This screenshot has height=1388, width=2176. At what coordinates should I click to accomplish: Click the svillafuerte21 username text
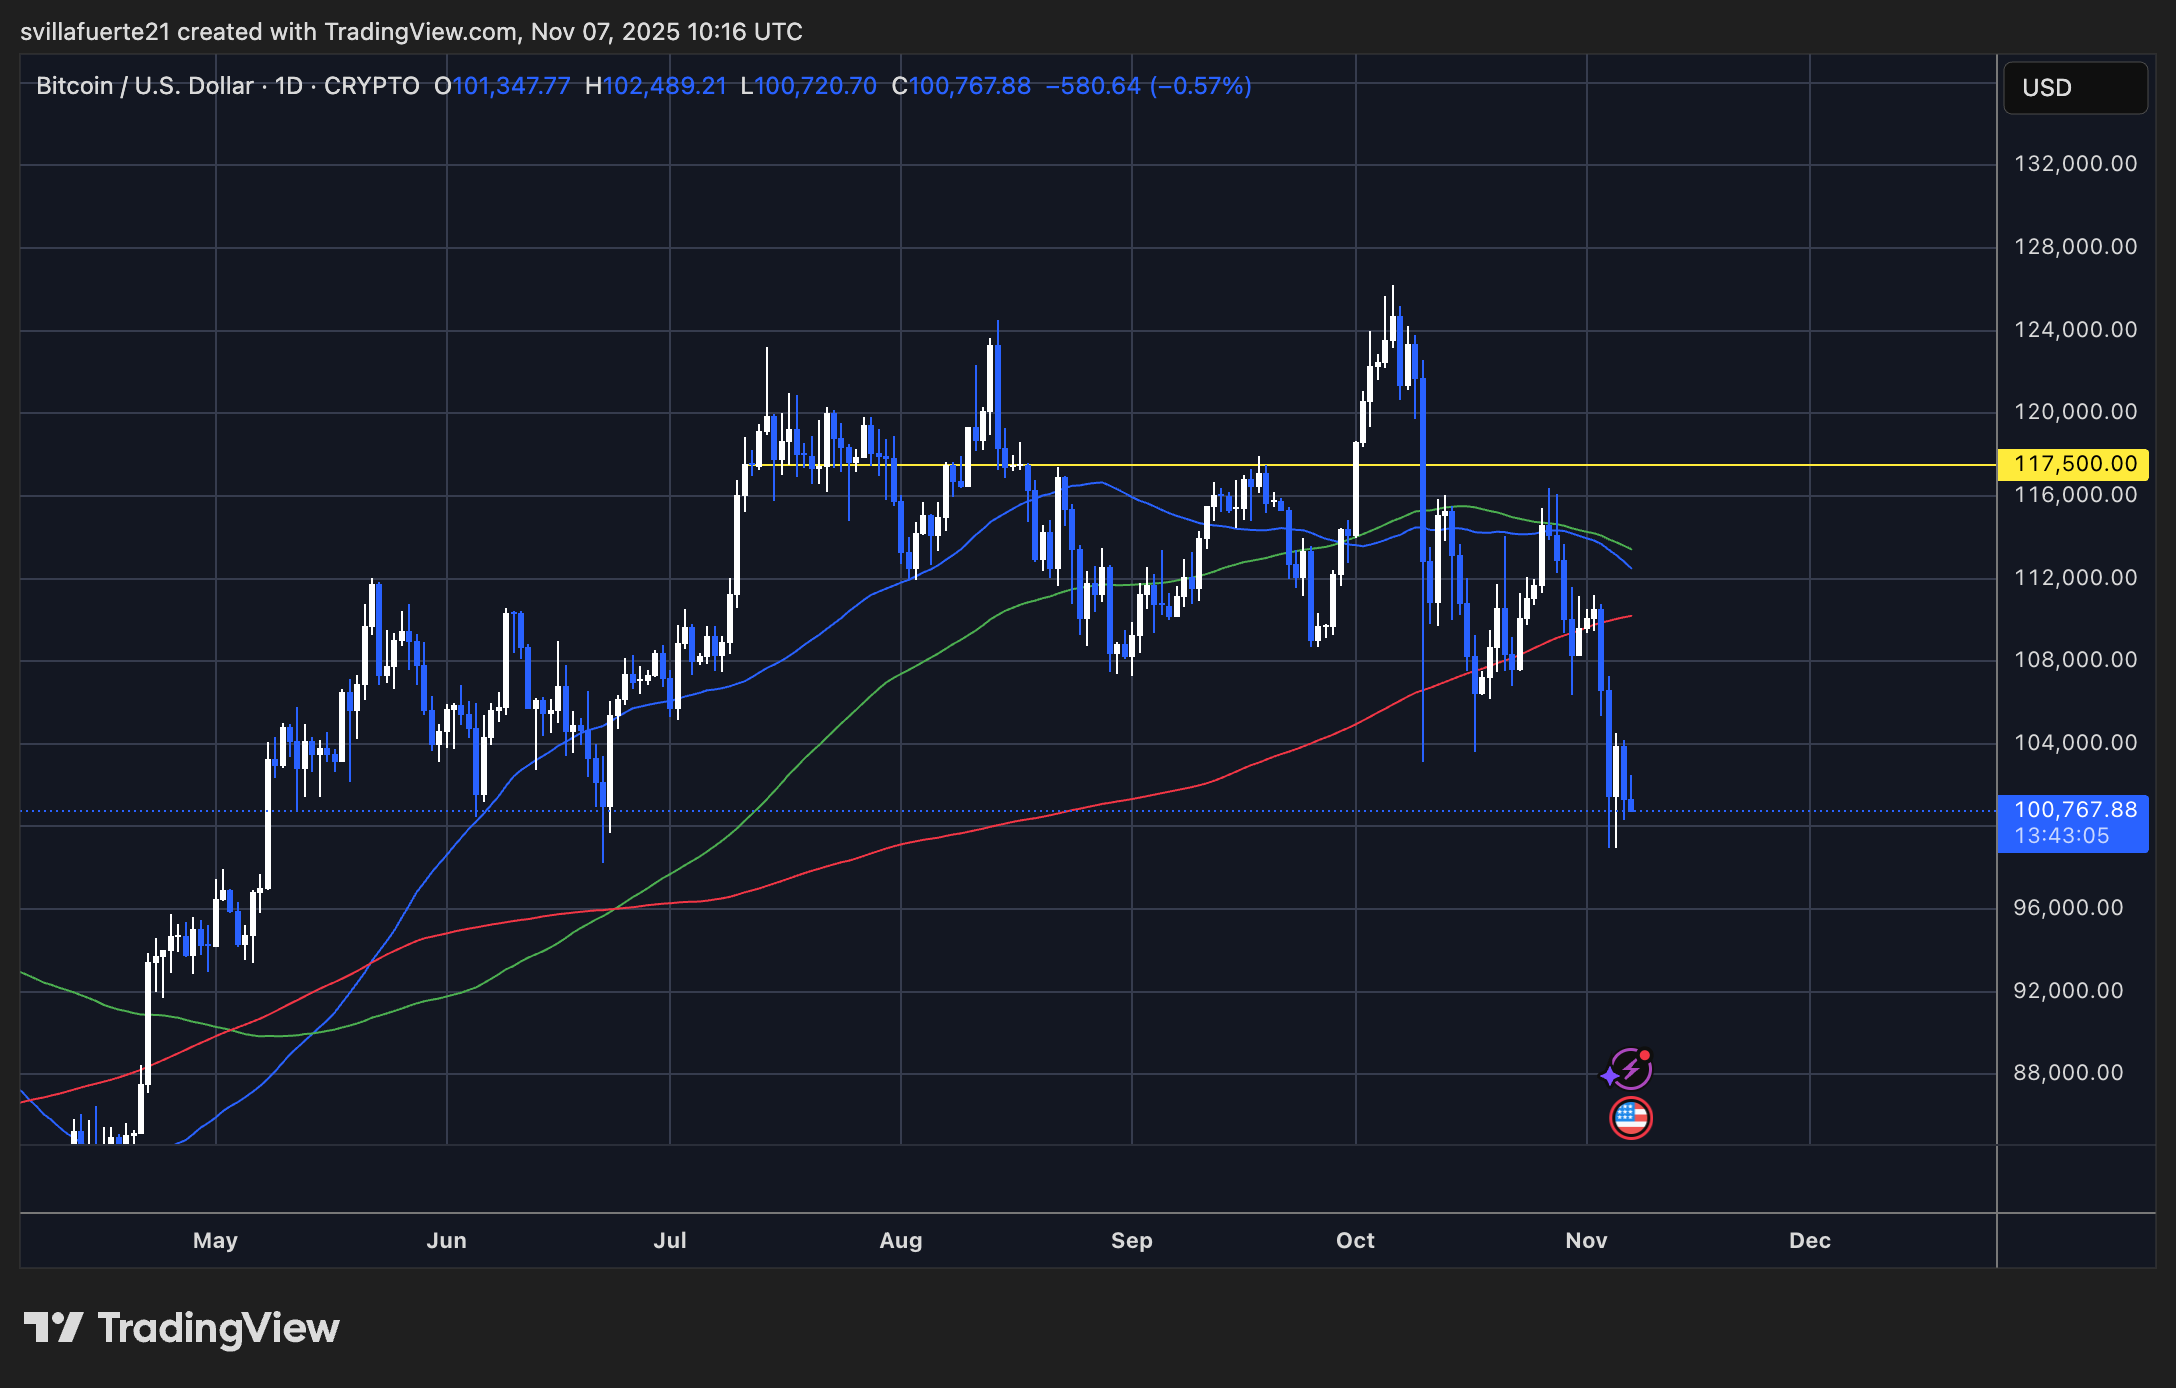(x=95, y=31)
